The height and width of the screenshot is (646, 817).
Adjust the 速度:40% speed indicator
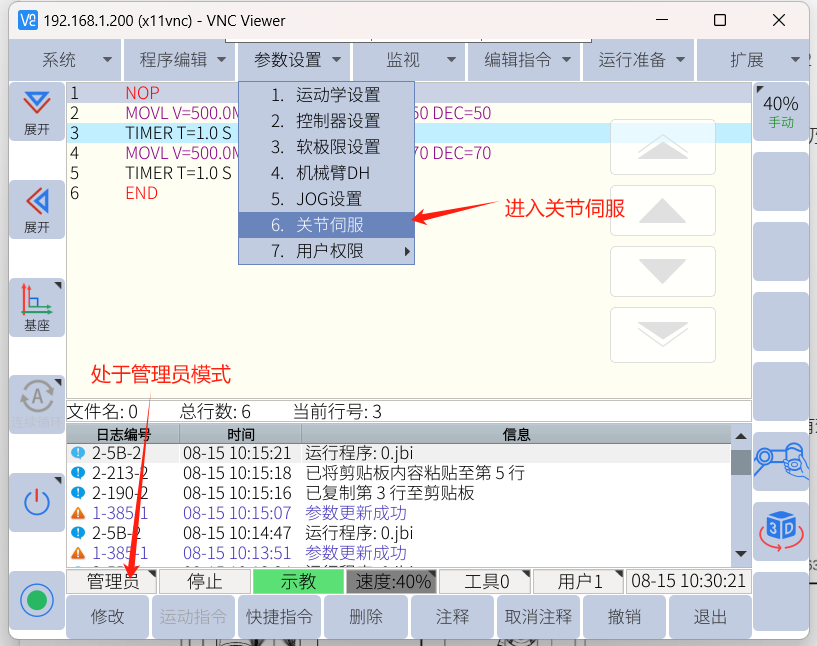391,581
